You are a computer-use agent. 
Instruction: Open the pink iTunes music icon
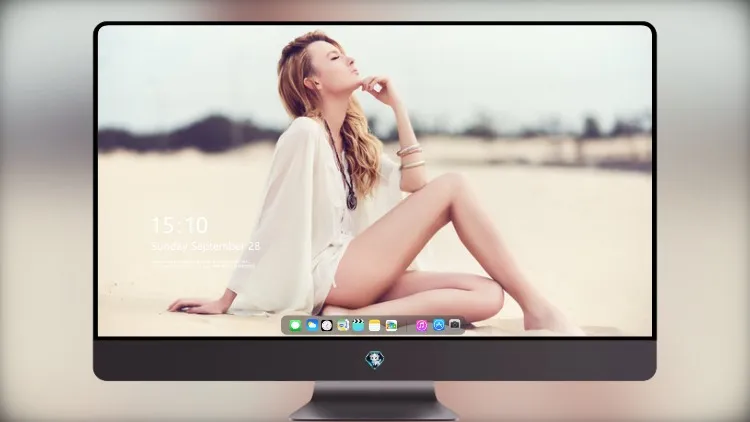pyautogui.click(x=421, y=325)
